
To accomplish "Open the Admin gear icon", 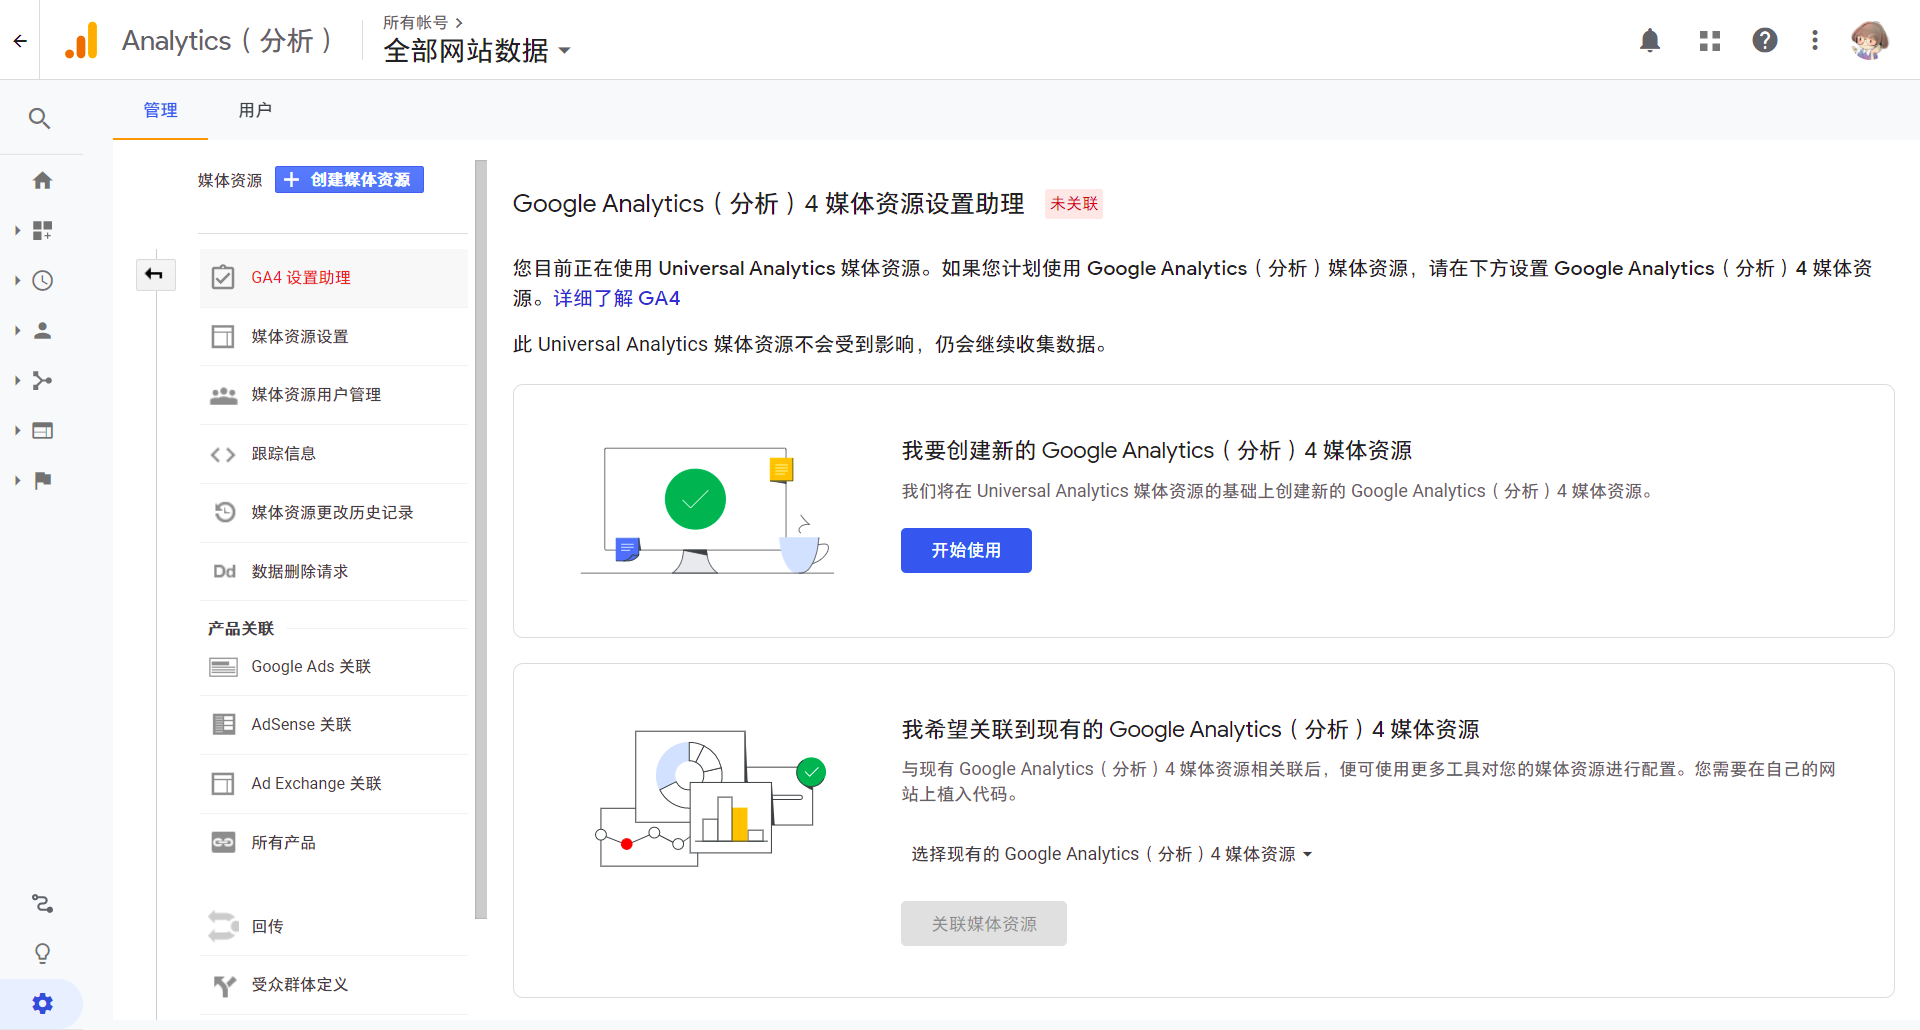I will (42, 1003).
